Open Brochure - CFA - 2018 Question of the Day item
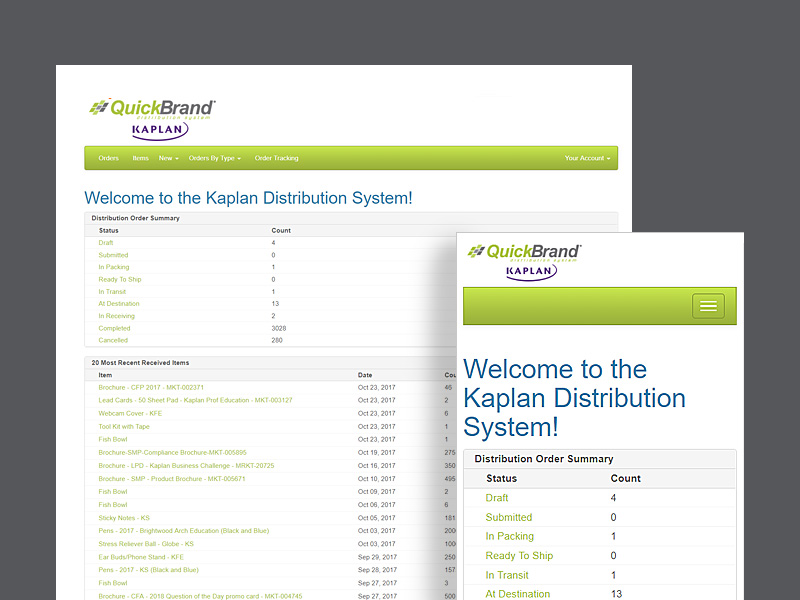Screen dimensions: 800x600 point(201,596)
